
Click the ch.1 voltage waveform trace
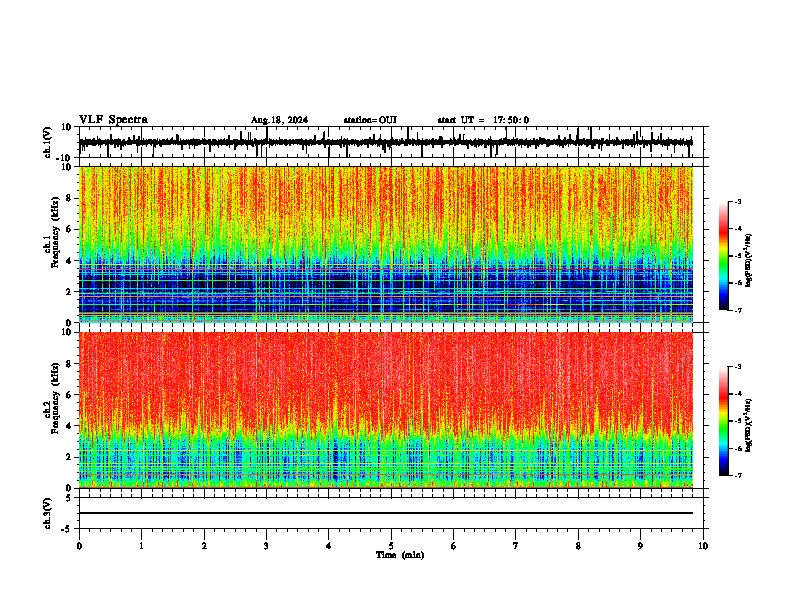point(385,142)
